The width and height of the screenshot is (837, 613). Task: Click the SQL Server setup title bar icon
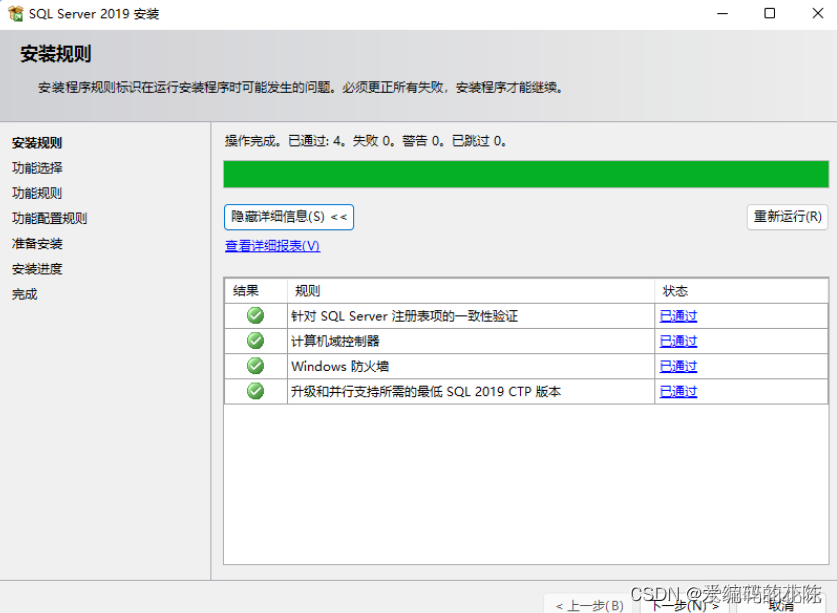[x=15, y=13]
